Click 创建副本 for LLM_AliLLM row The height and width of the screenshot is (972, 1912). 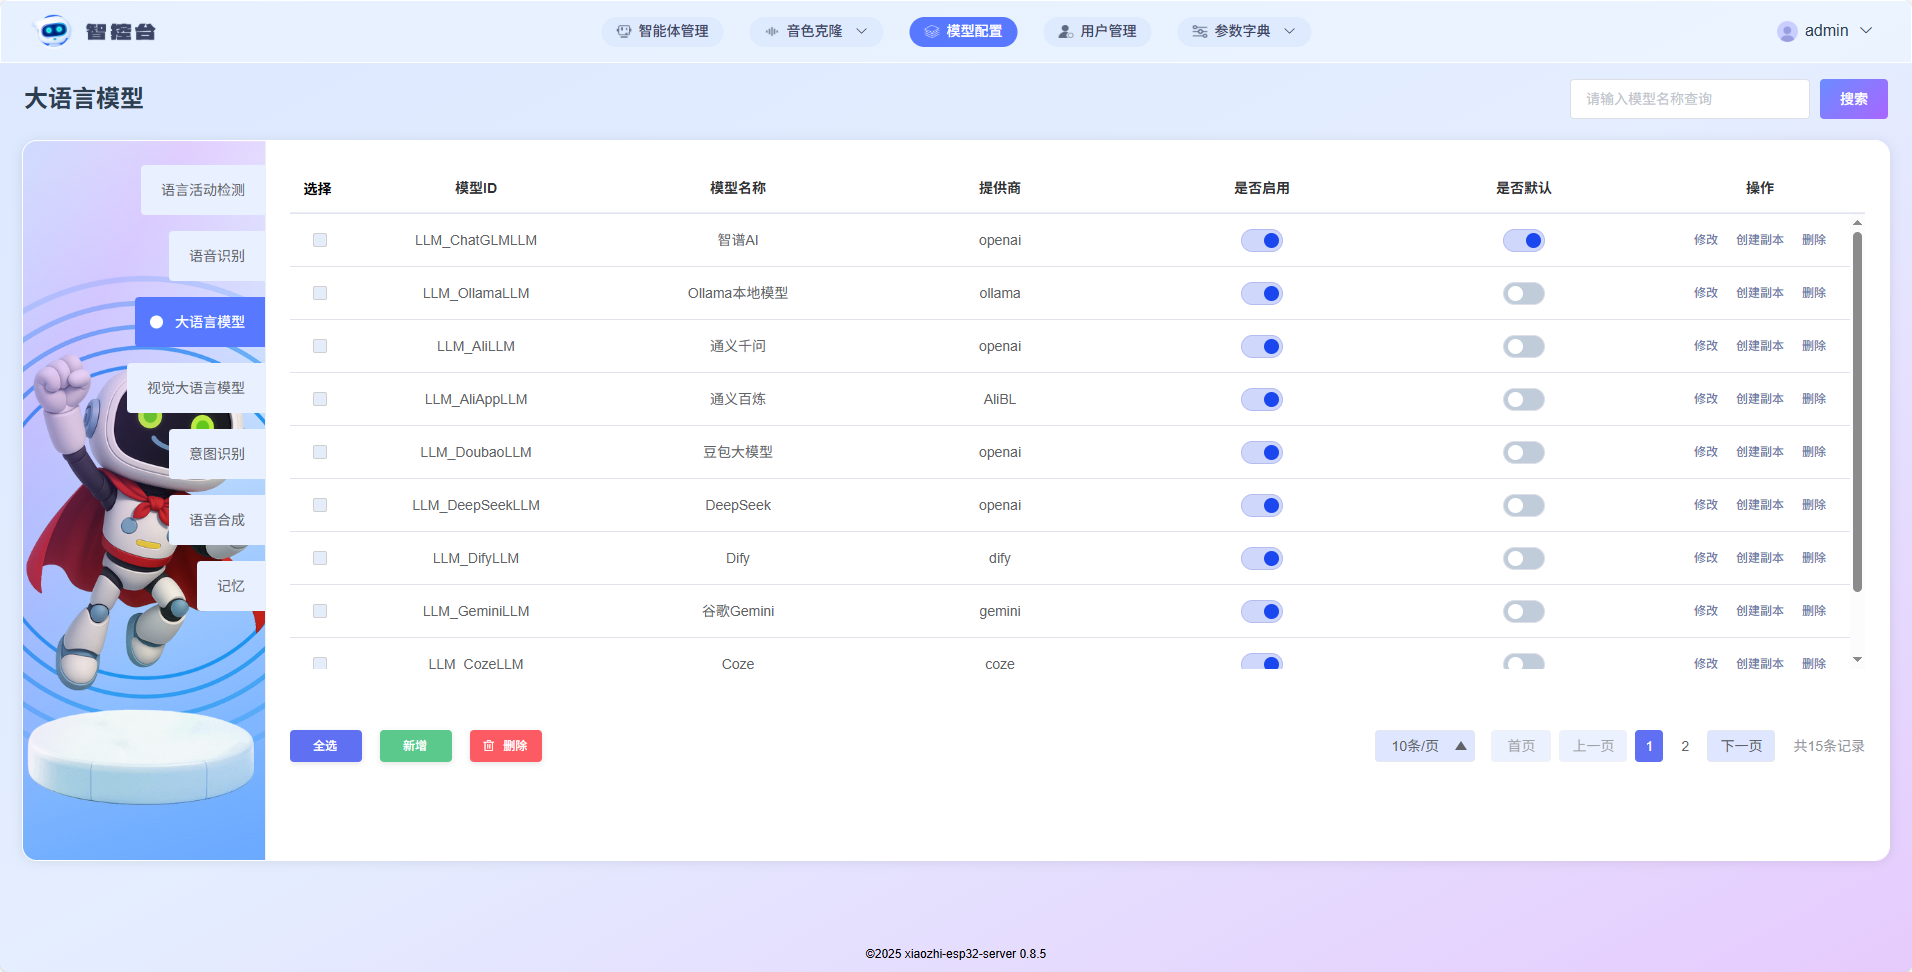[1759, 346]
